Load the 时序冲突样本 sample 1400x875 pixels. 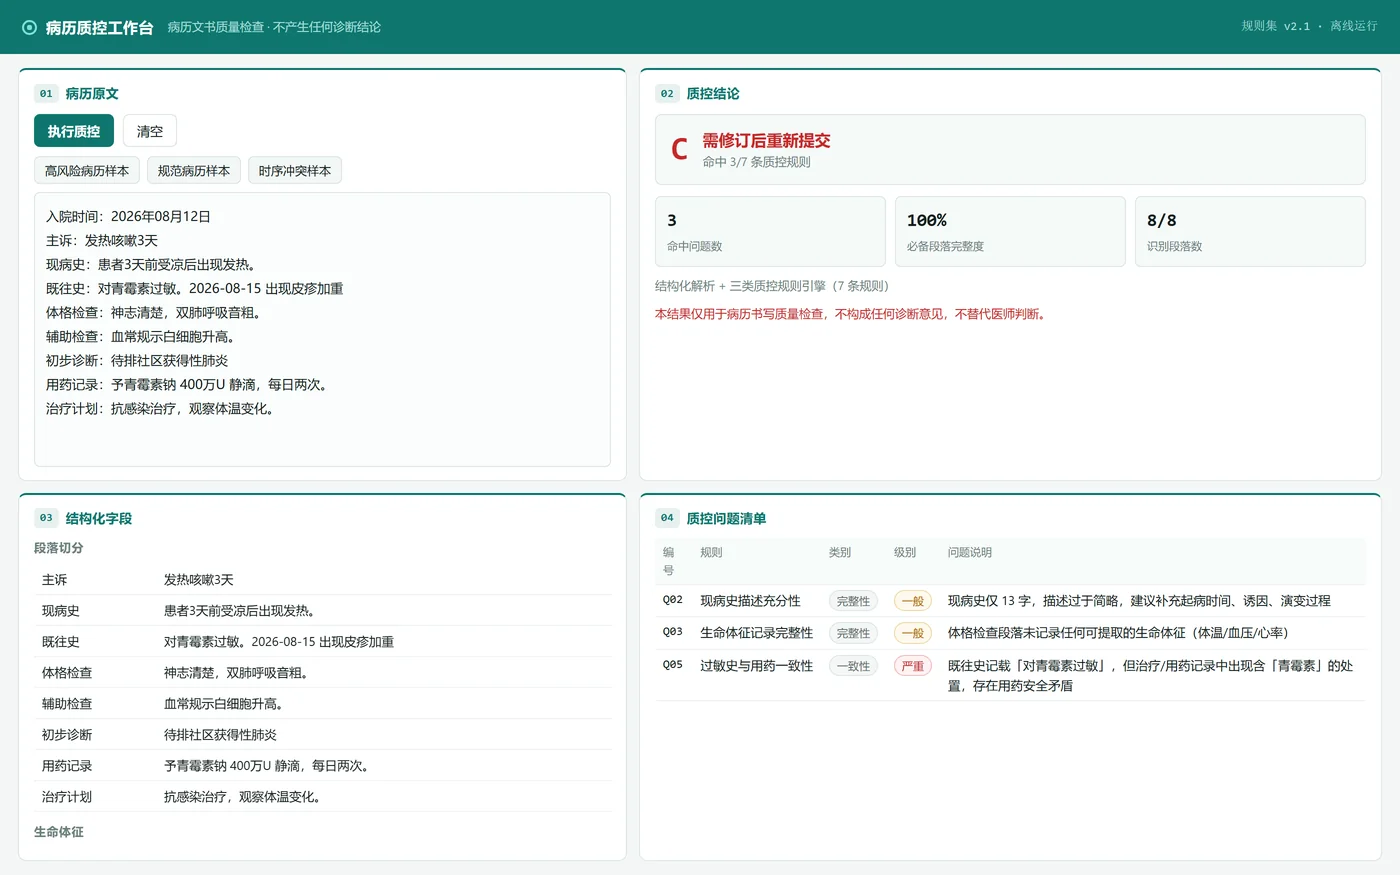[x=295, y=170]
